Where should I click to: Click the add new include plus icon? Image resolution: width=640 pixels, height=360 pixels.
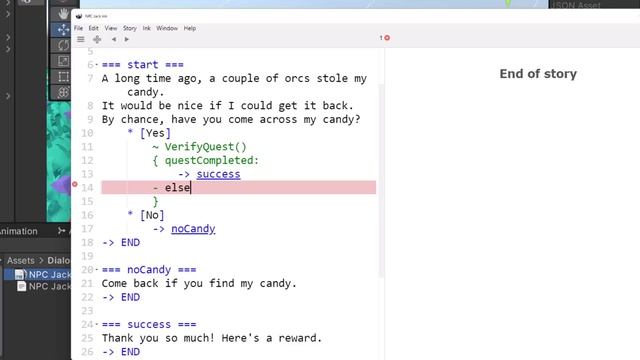coord(97,39)
